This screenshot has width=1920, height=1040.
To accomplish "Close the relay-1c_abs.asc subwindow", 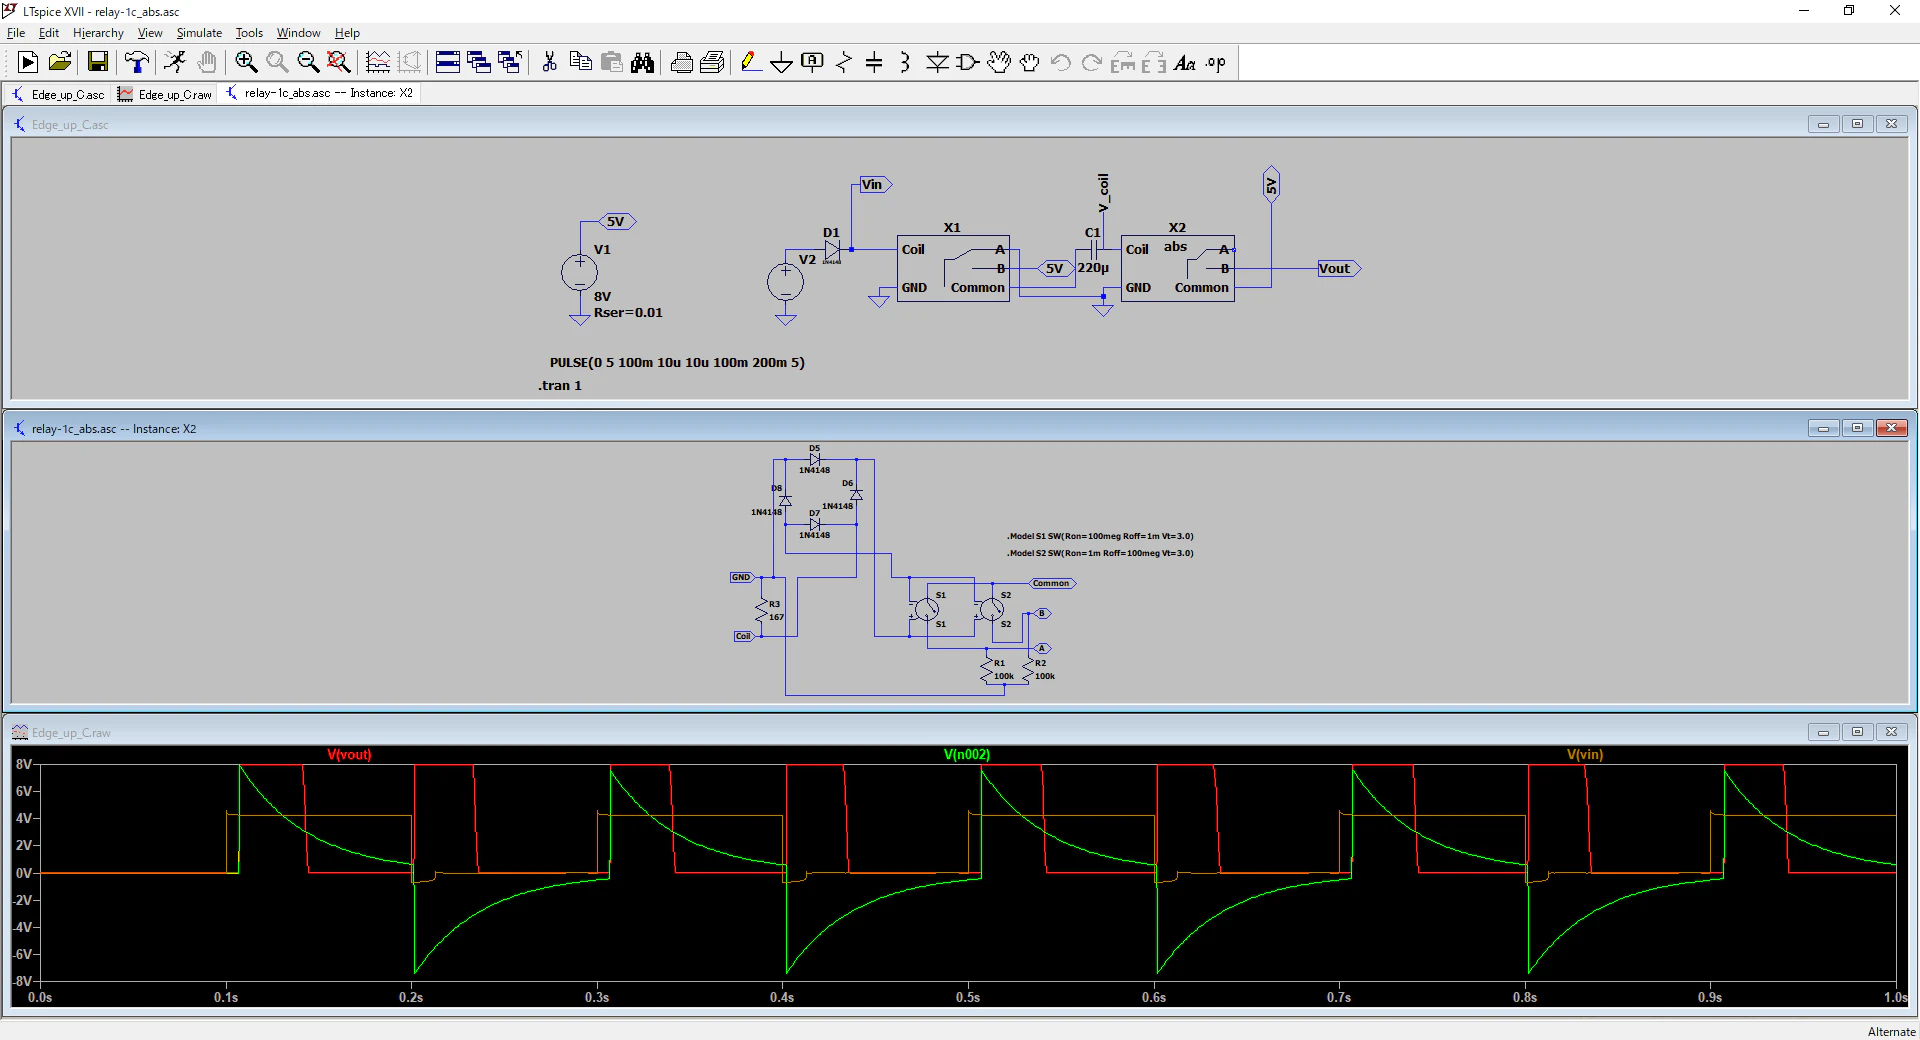I will [1890, 428].
